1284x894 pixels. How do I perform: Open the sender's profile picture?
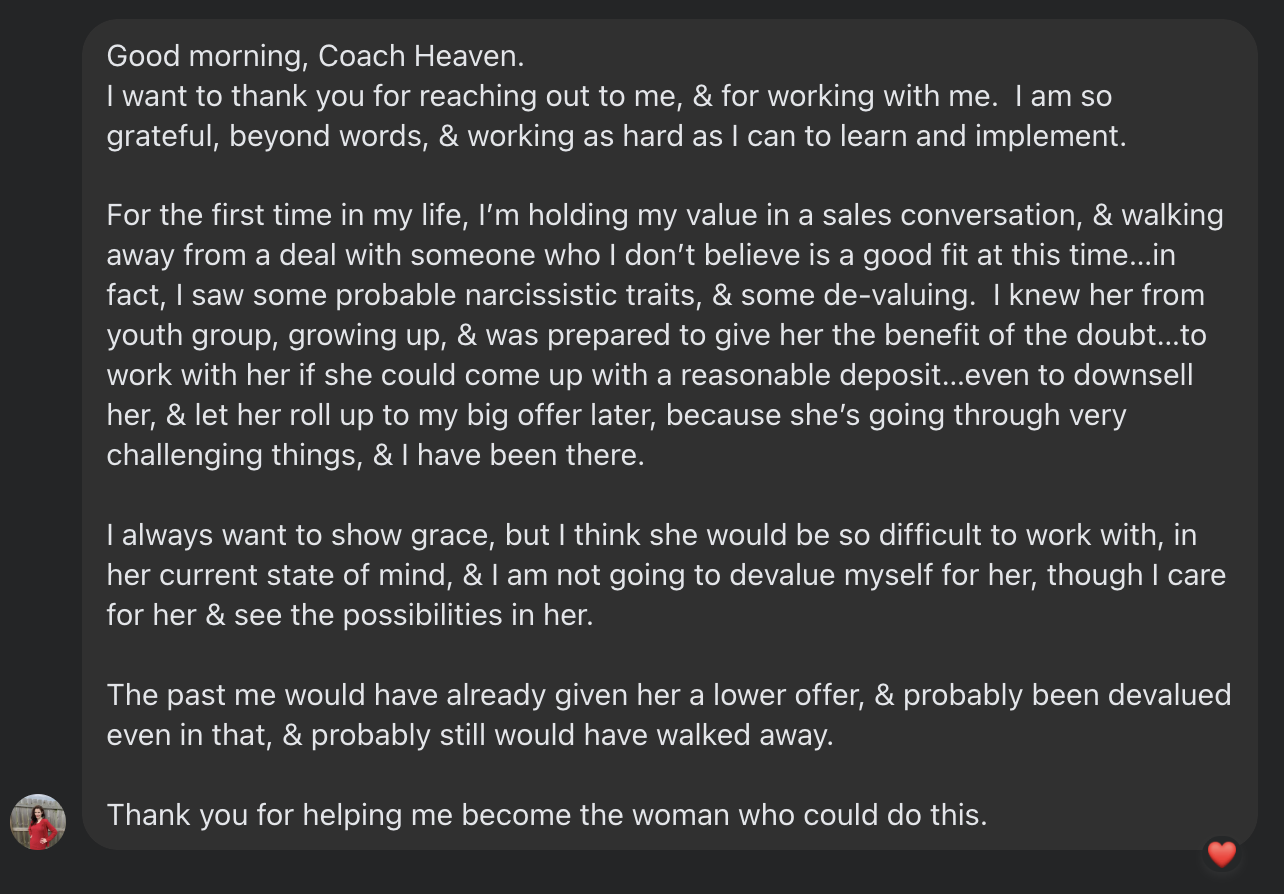pos(38,822)
